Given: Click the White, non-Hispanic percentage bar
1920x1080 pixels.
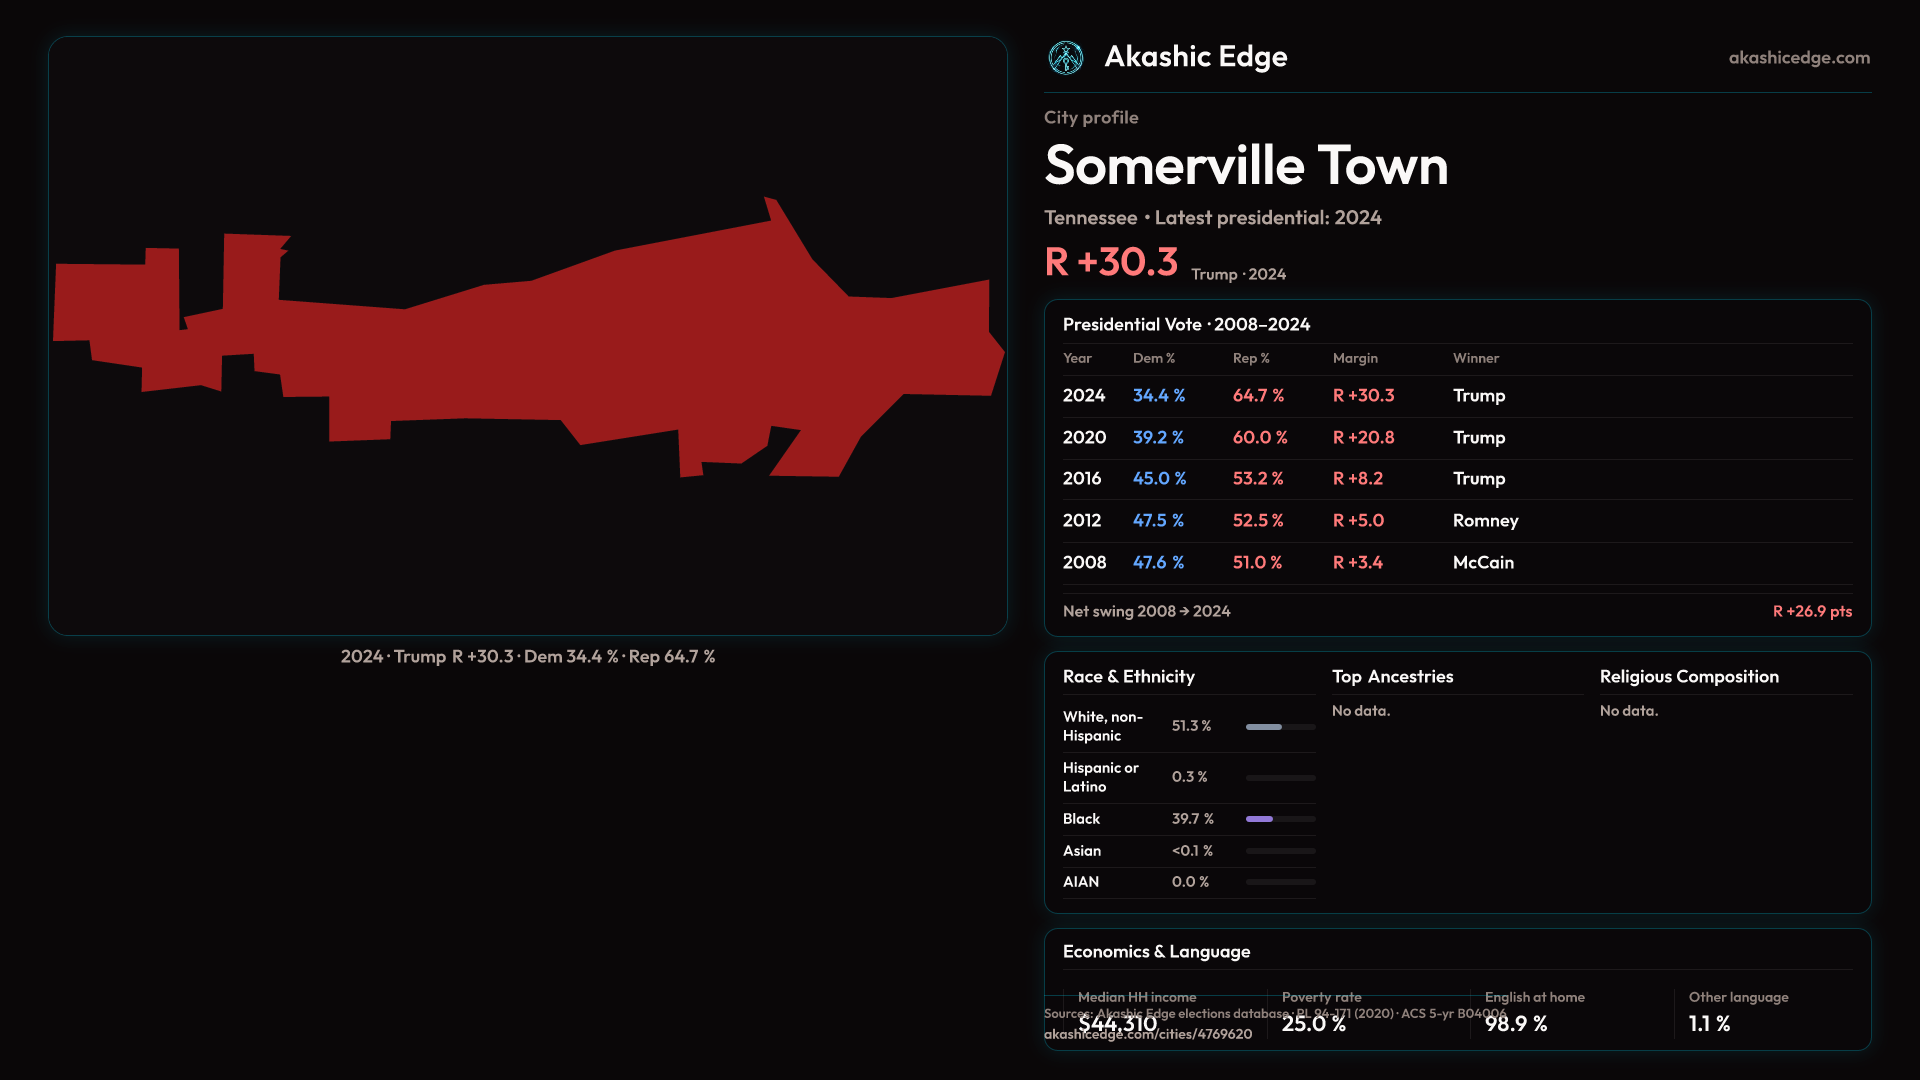Looking at the screenshot, I should [1279, 727].
